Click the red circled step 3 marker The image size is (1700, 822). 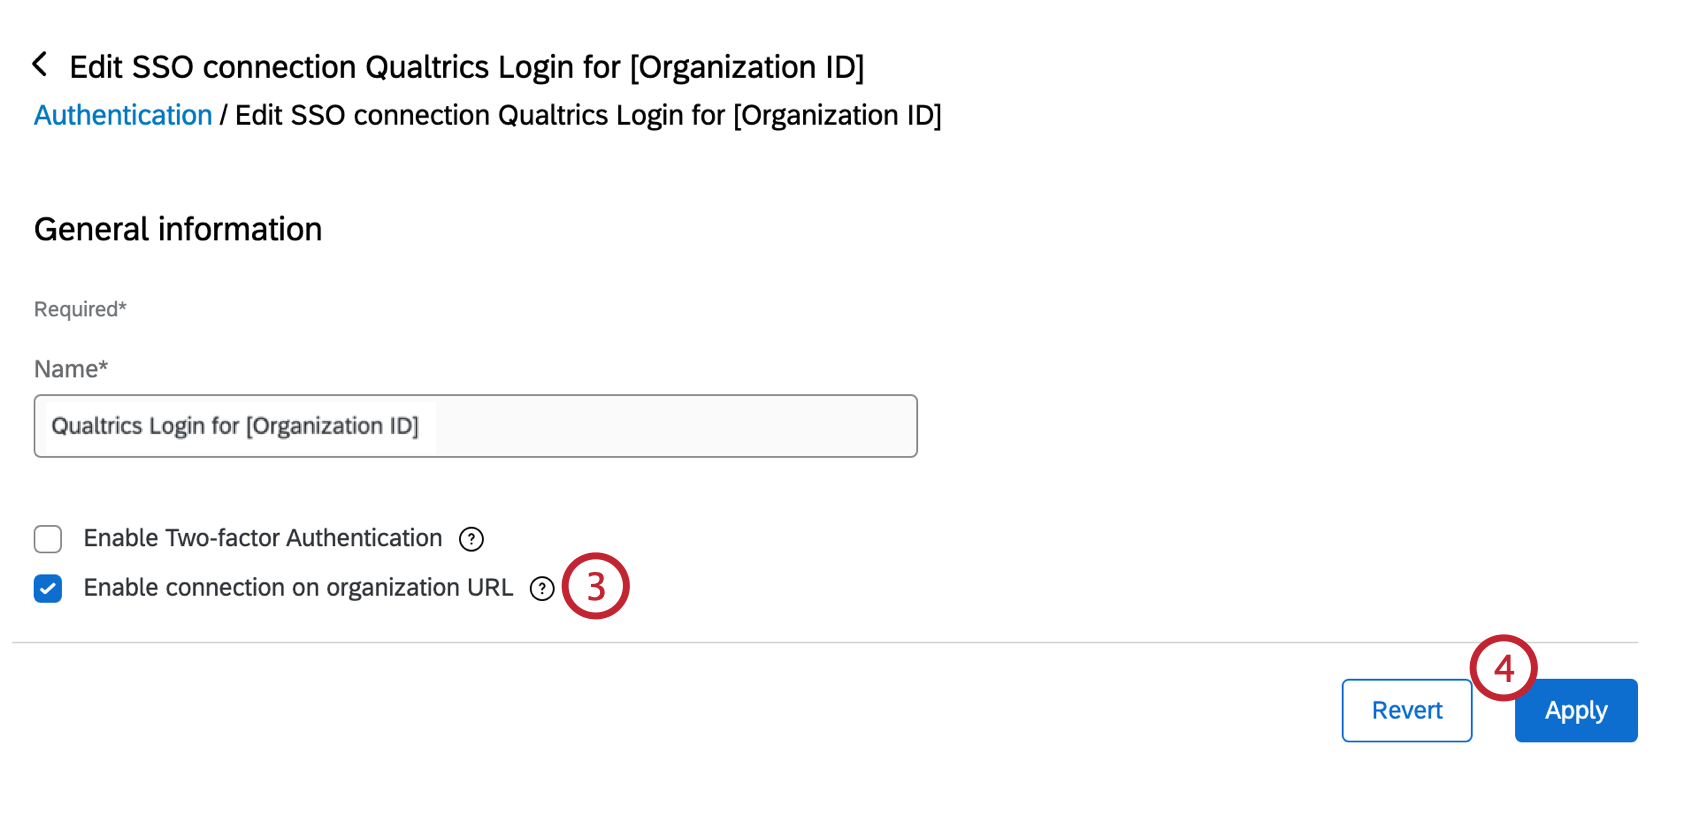pyautogui.click(x=596, y=587)
